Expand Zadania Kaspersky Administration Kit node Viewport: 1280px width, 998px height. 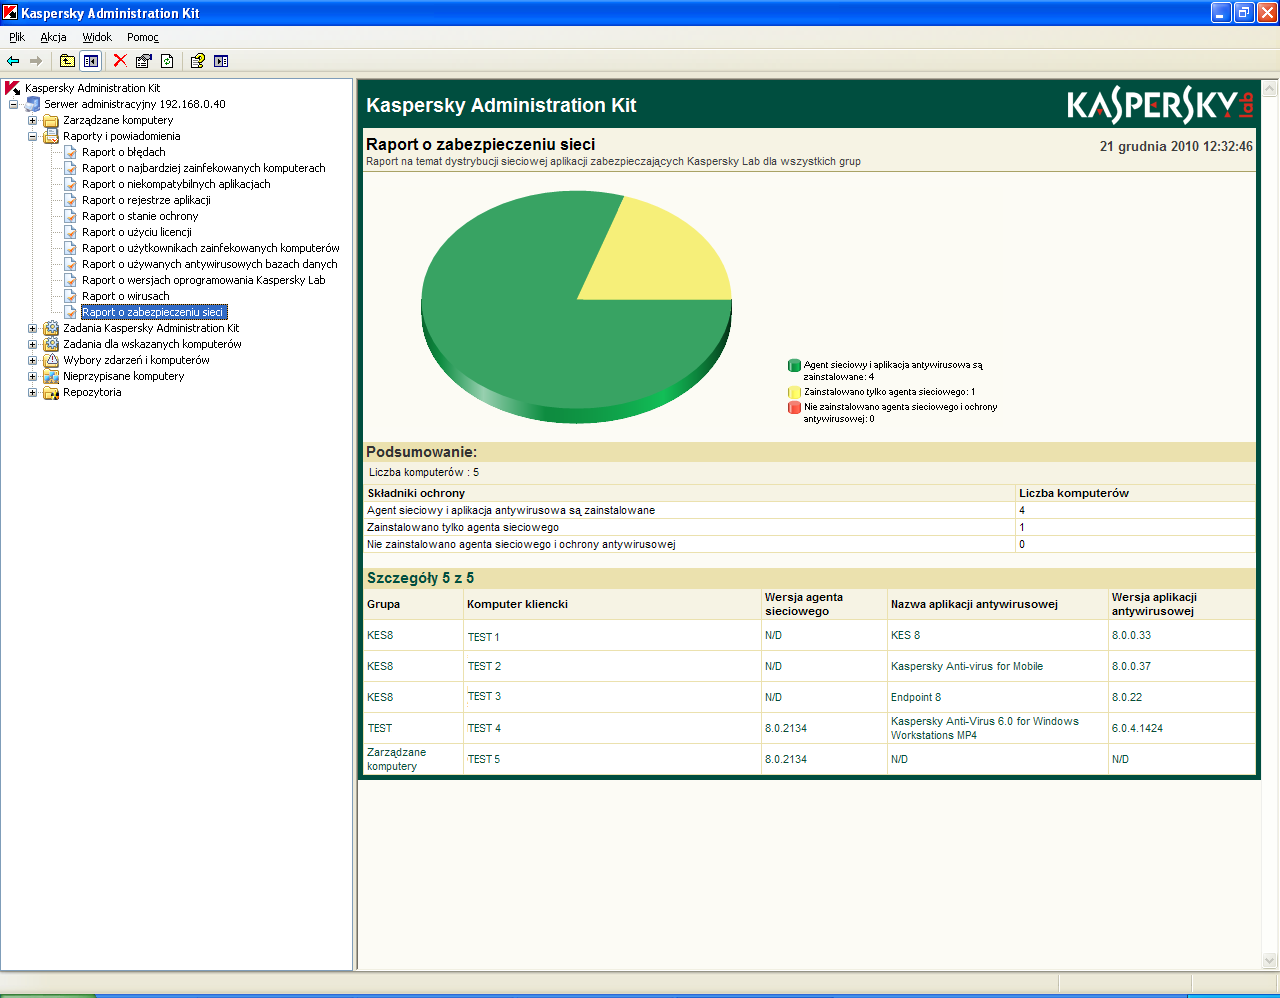click(x=32, y=328)
